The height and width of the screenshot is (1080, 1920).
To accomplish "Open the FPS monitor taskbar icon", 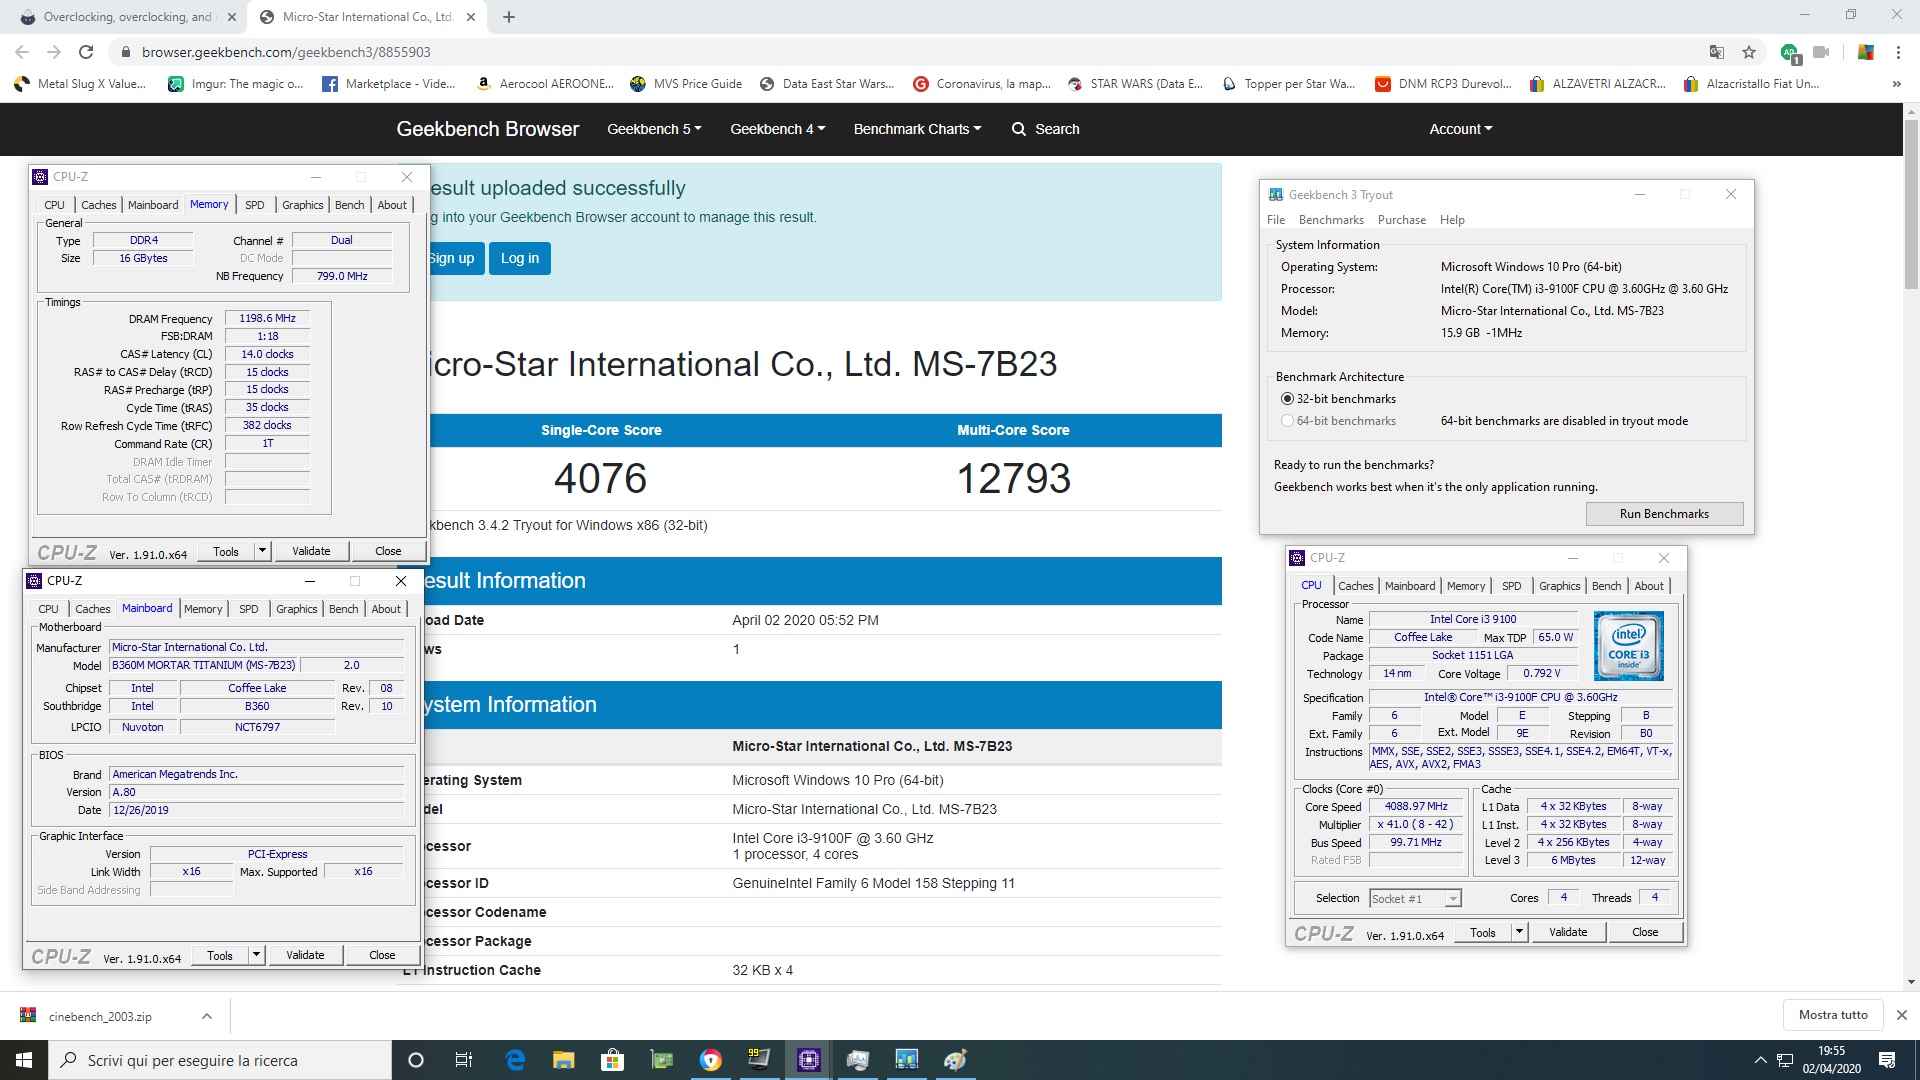I will coord(759,1060).
